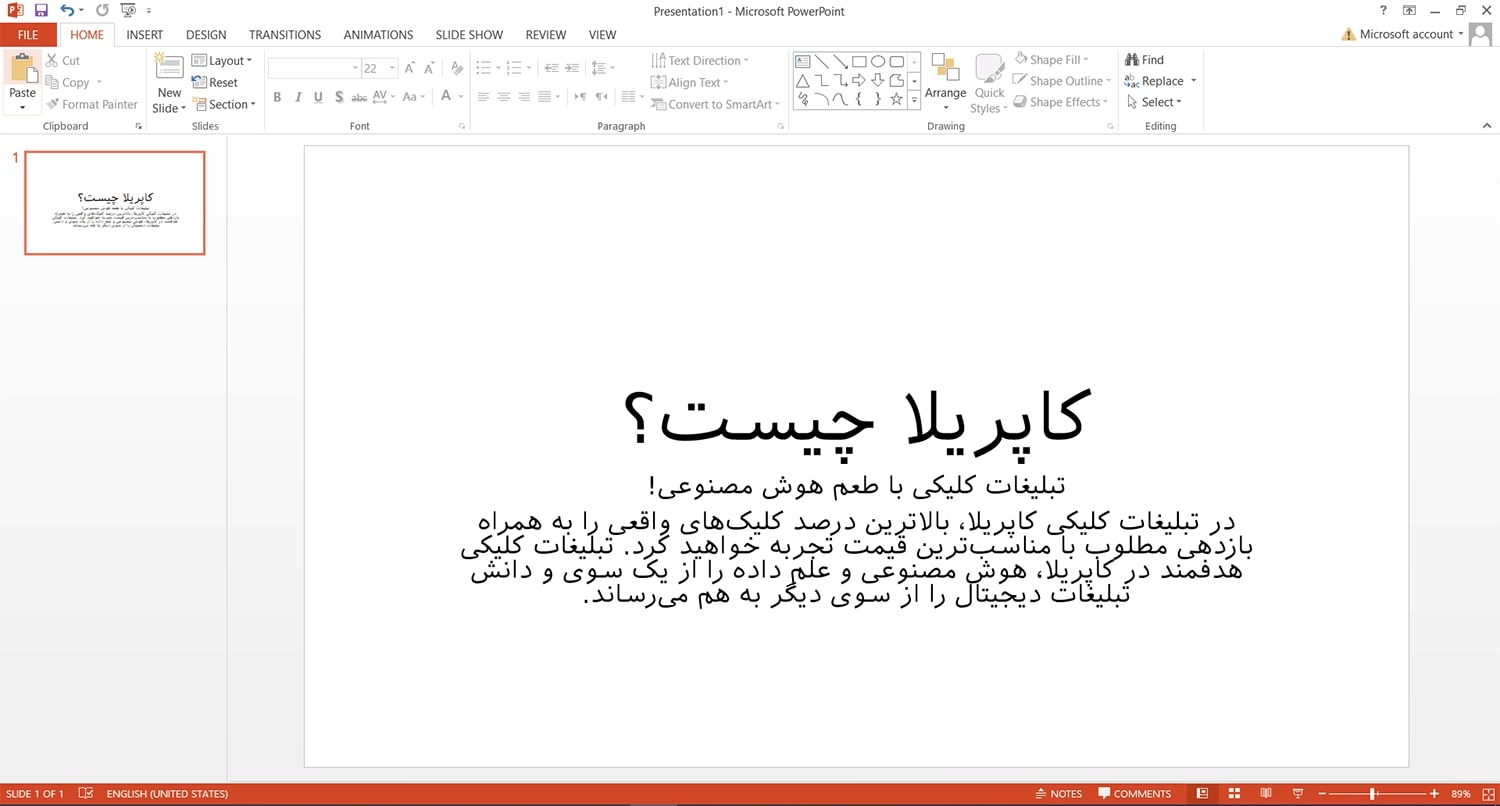Open Quick Styles gallery

(x=988, y=85)
